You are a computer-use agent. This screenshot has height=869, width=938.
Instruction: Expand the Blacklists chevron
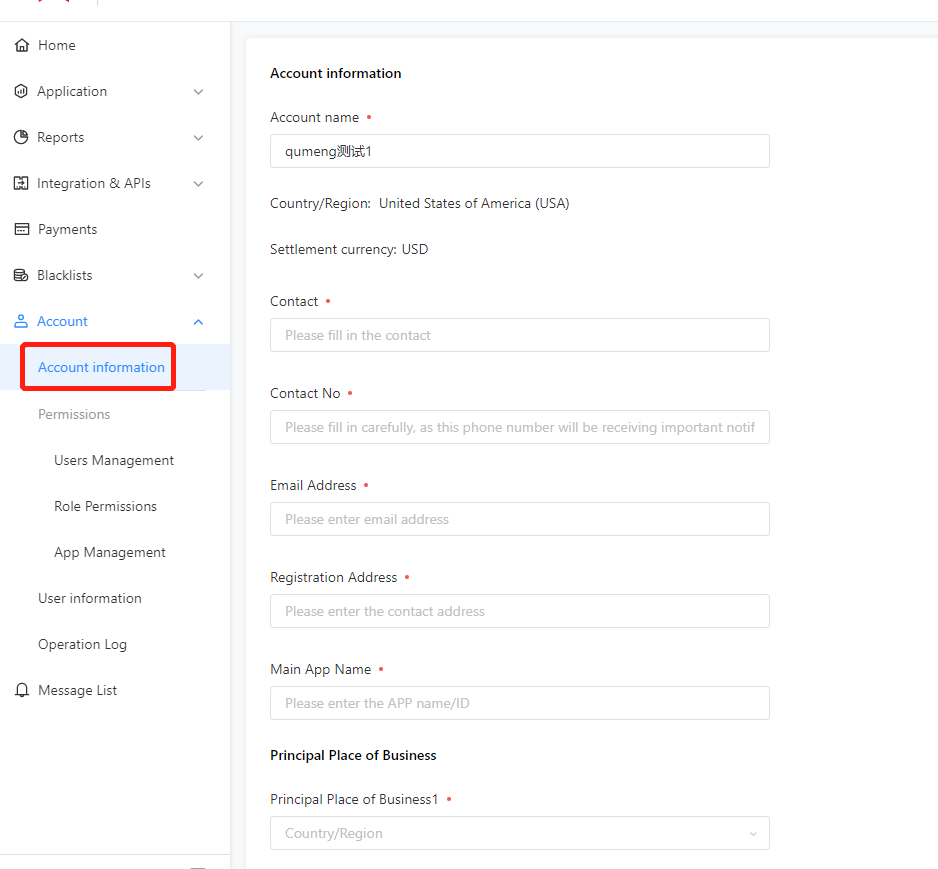click(x=199, y=276)
